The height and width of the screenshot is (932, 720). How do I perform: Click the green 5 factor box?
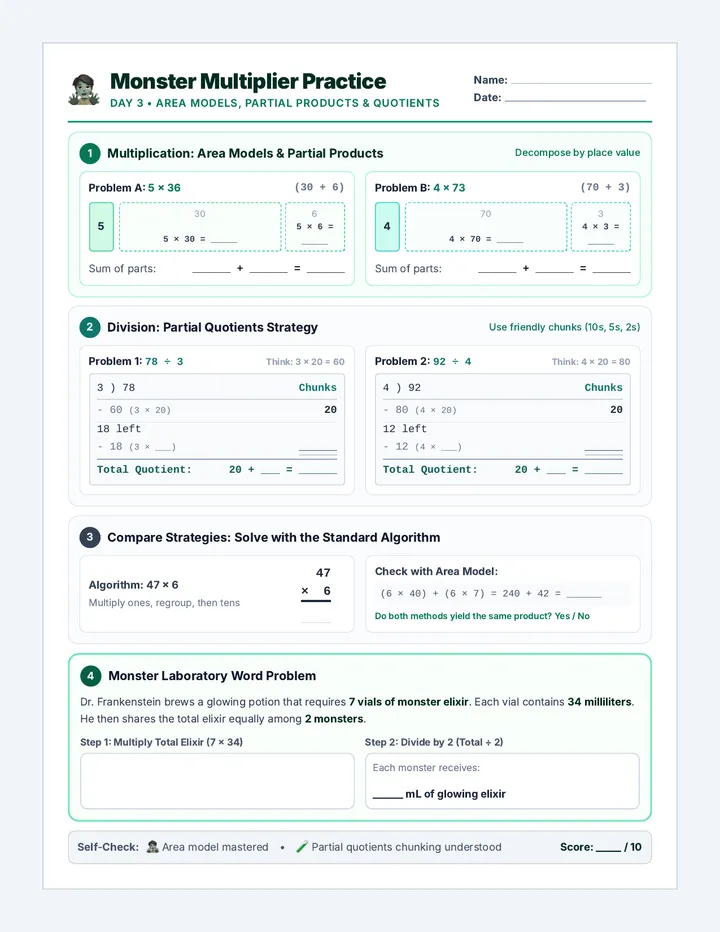pyautogui.click(x=101, y=226)
